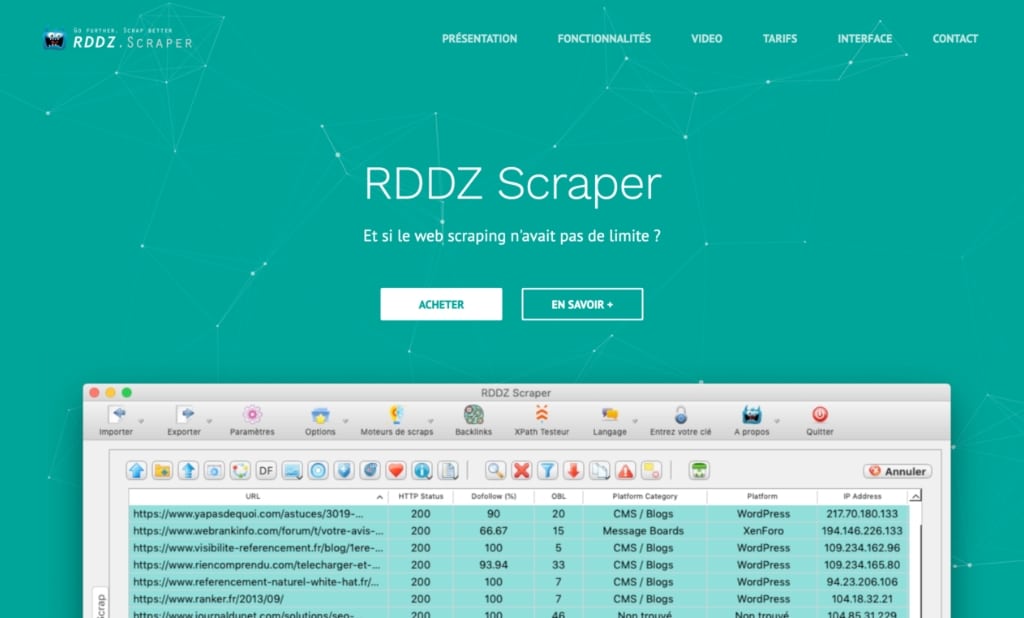Select the yapasdequoi.com URL row

click(519, 514)
